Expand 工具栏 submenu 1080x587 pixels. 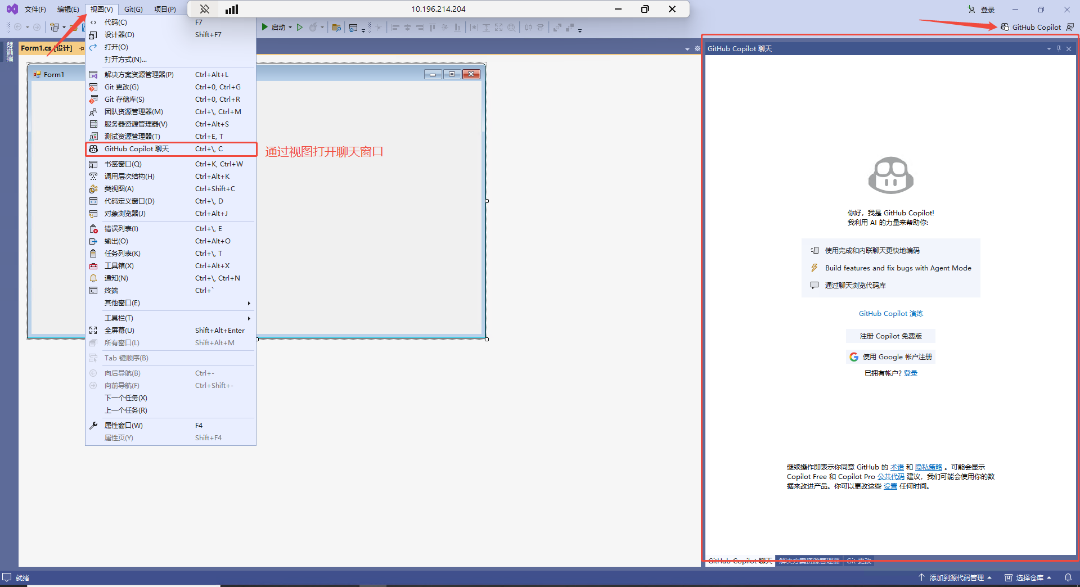coord(119,318)
